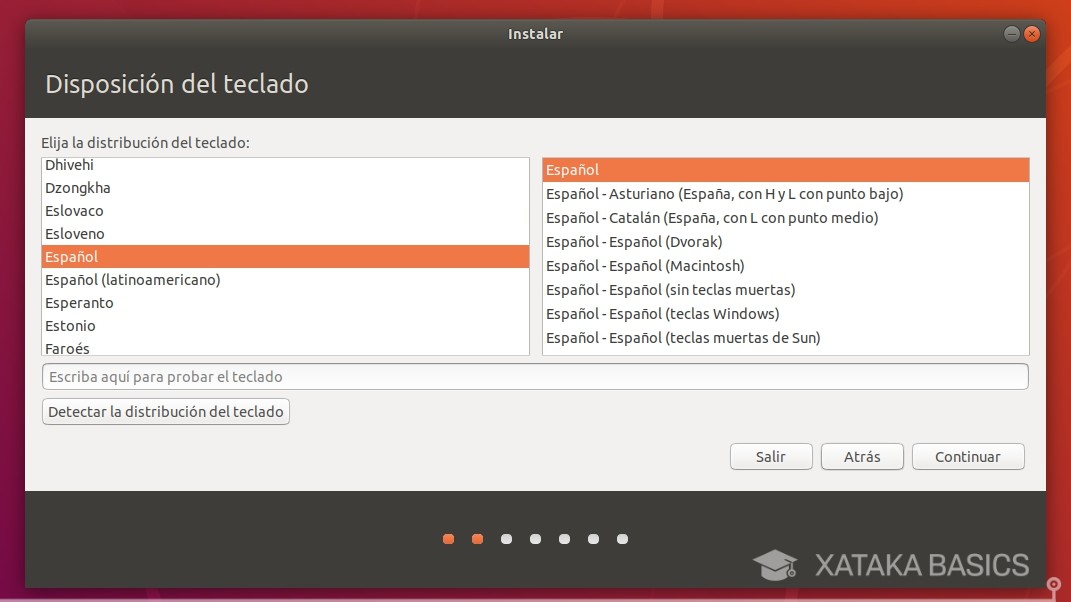Close the Instalar window
The width and height of the screenshot is (1071, 602).
pos(1032,33)
